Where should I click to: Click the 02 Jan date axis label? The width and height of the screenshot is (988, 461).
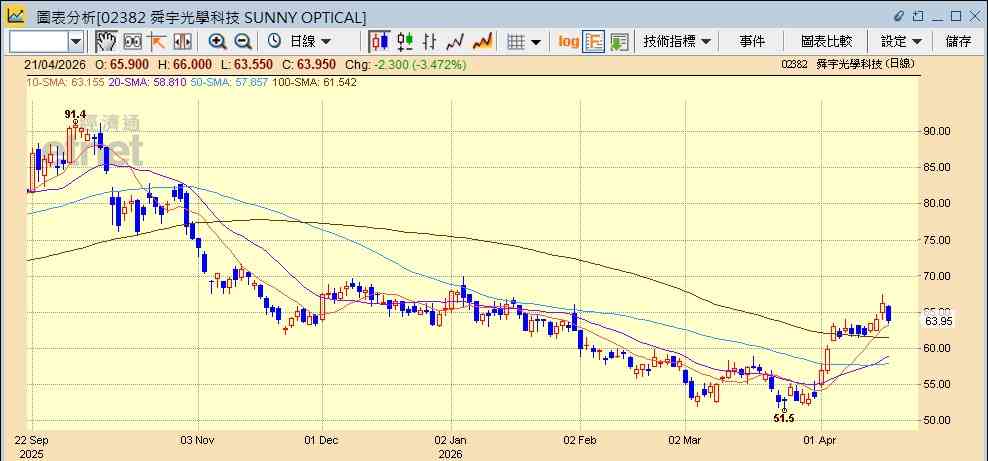451,440
